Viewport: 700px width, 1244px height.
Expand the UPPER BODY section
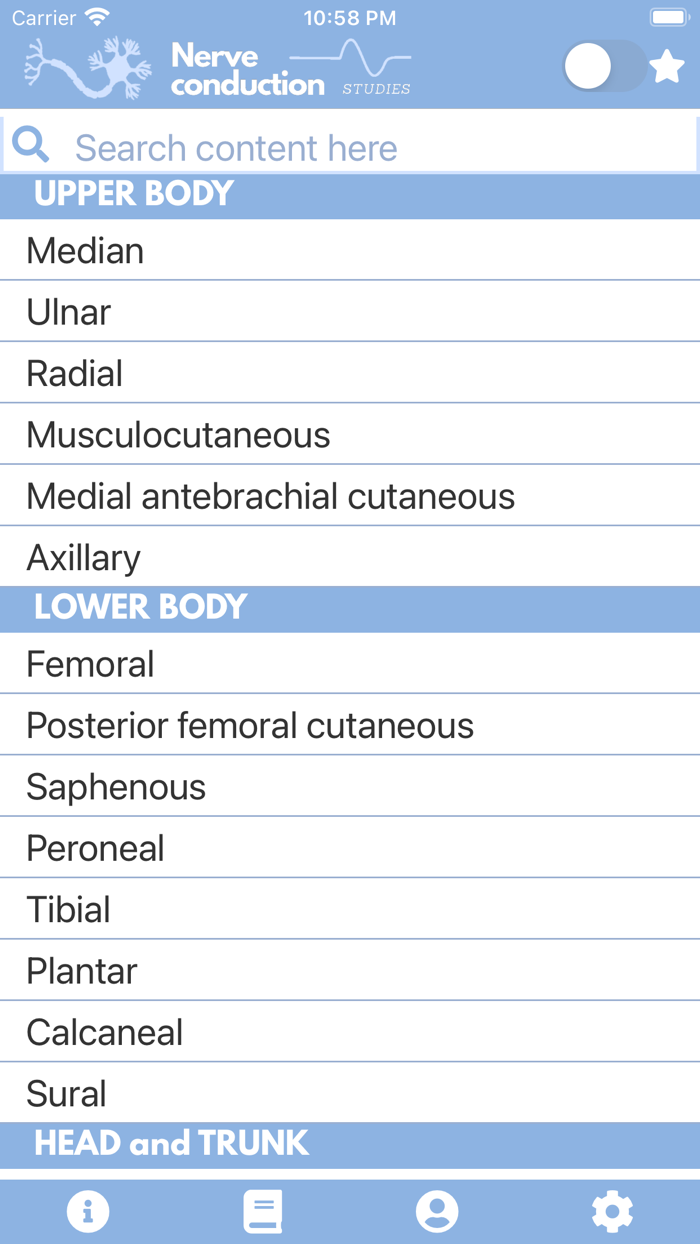tap(350, 195)
